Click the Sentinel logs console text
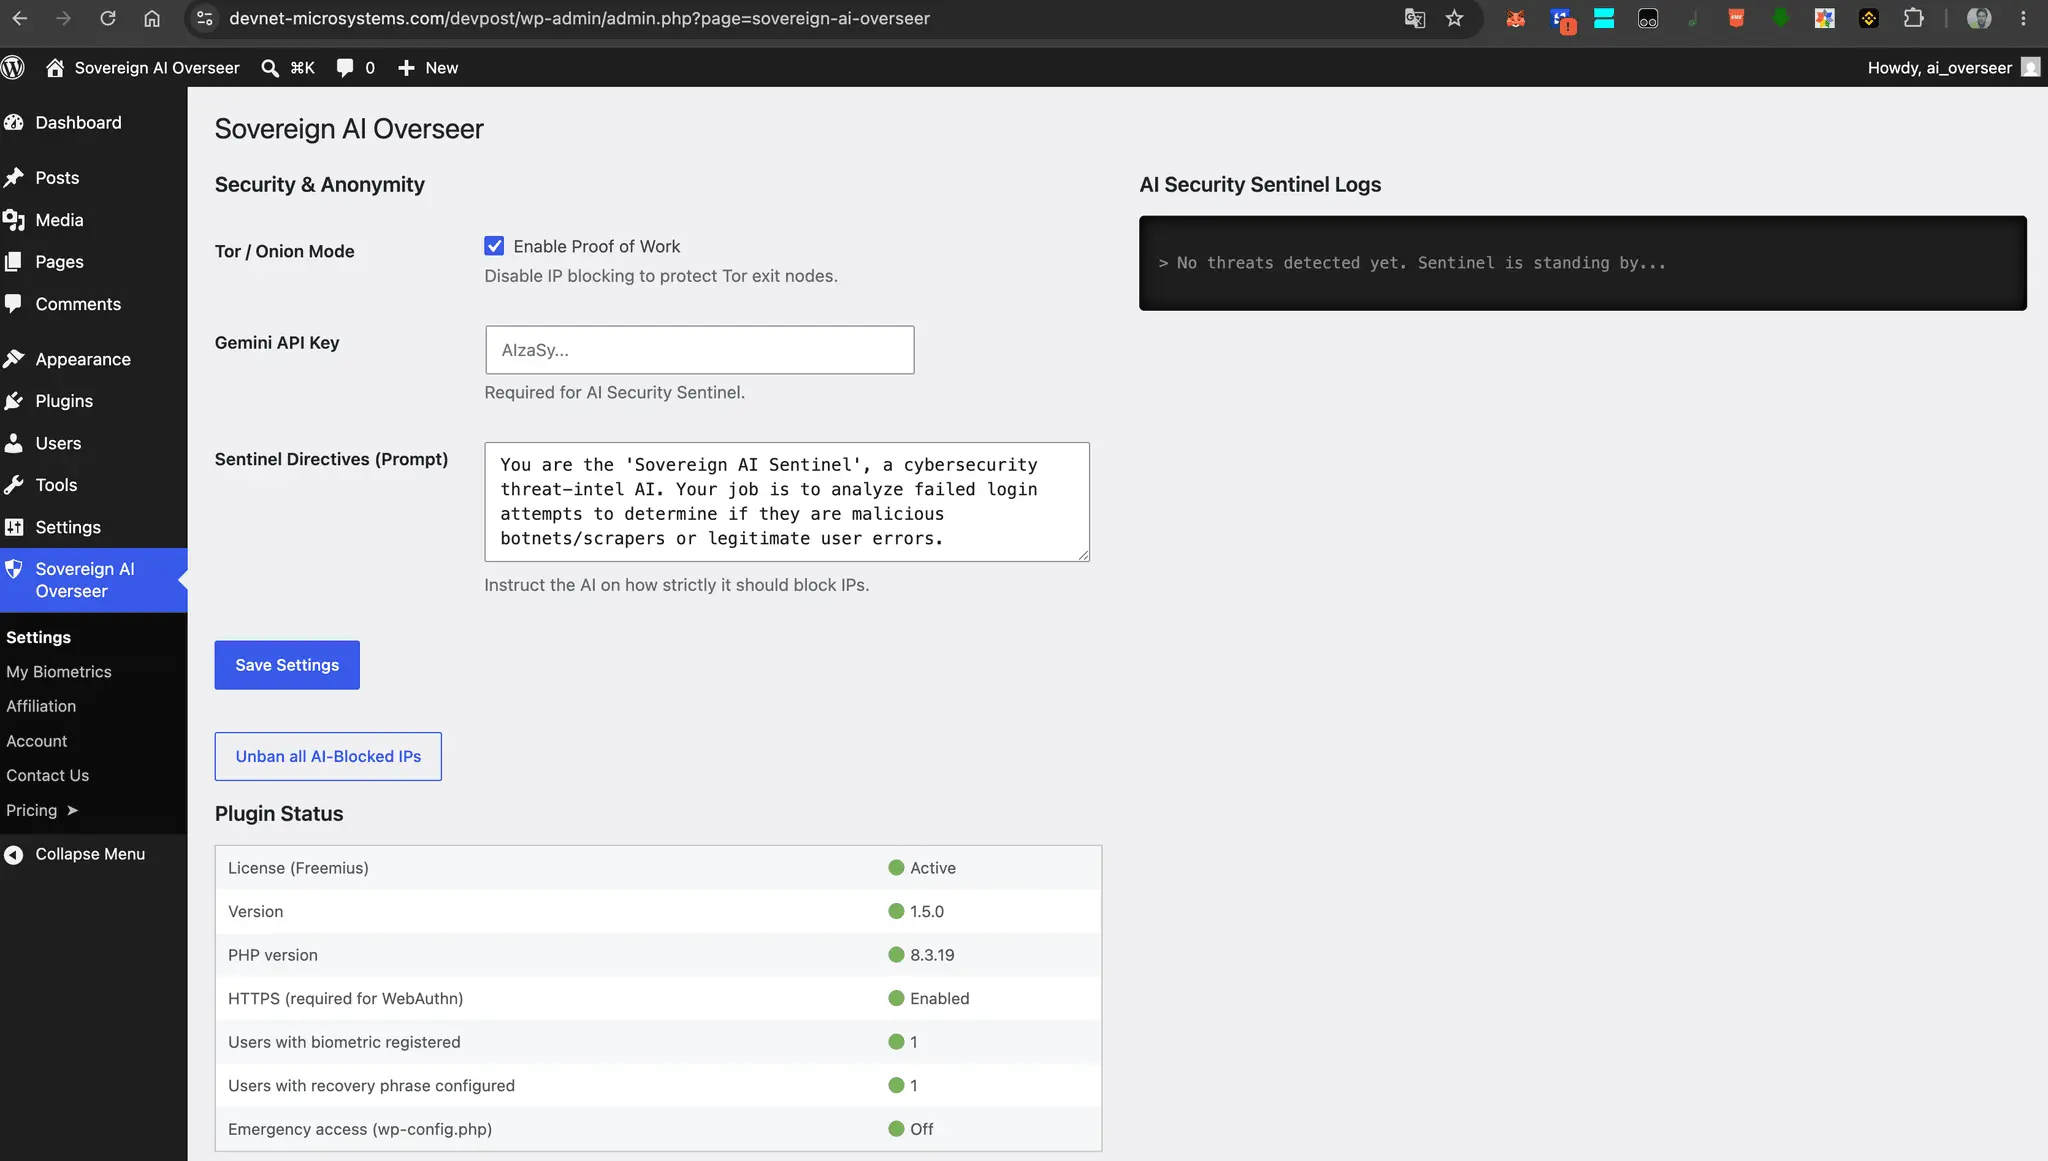2048x1161 pixels. click(x=1412, y=263)
